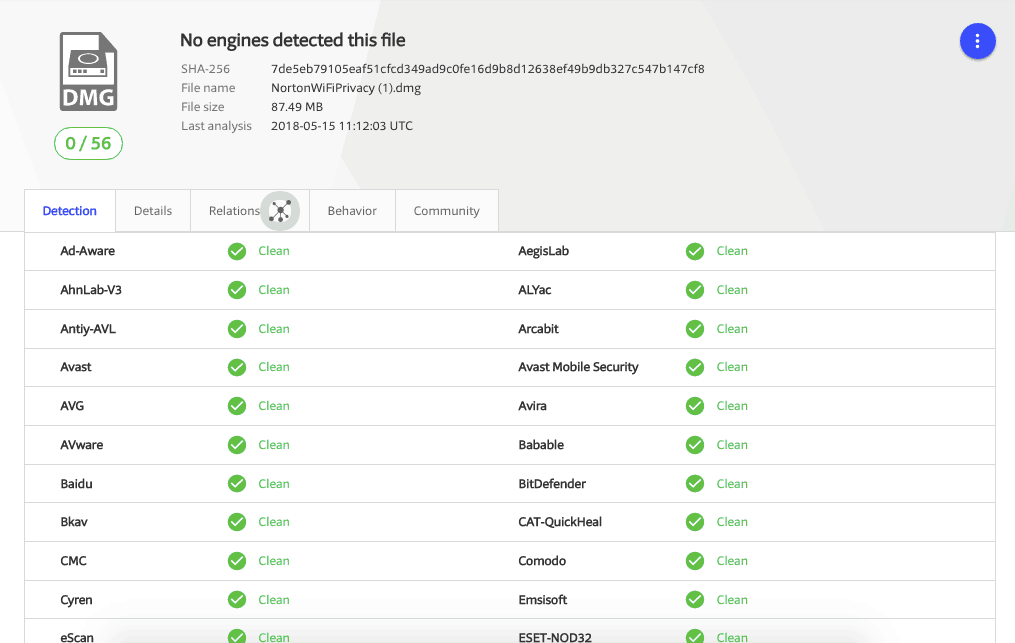Open the relations graph icon
This screenshot has height=643, width=1015.
pyautogui.click(x=280, y=210)
